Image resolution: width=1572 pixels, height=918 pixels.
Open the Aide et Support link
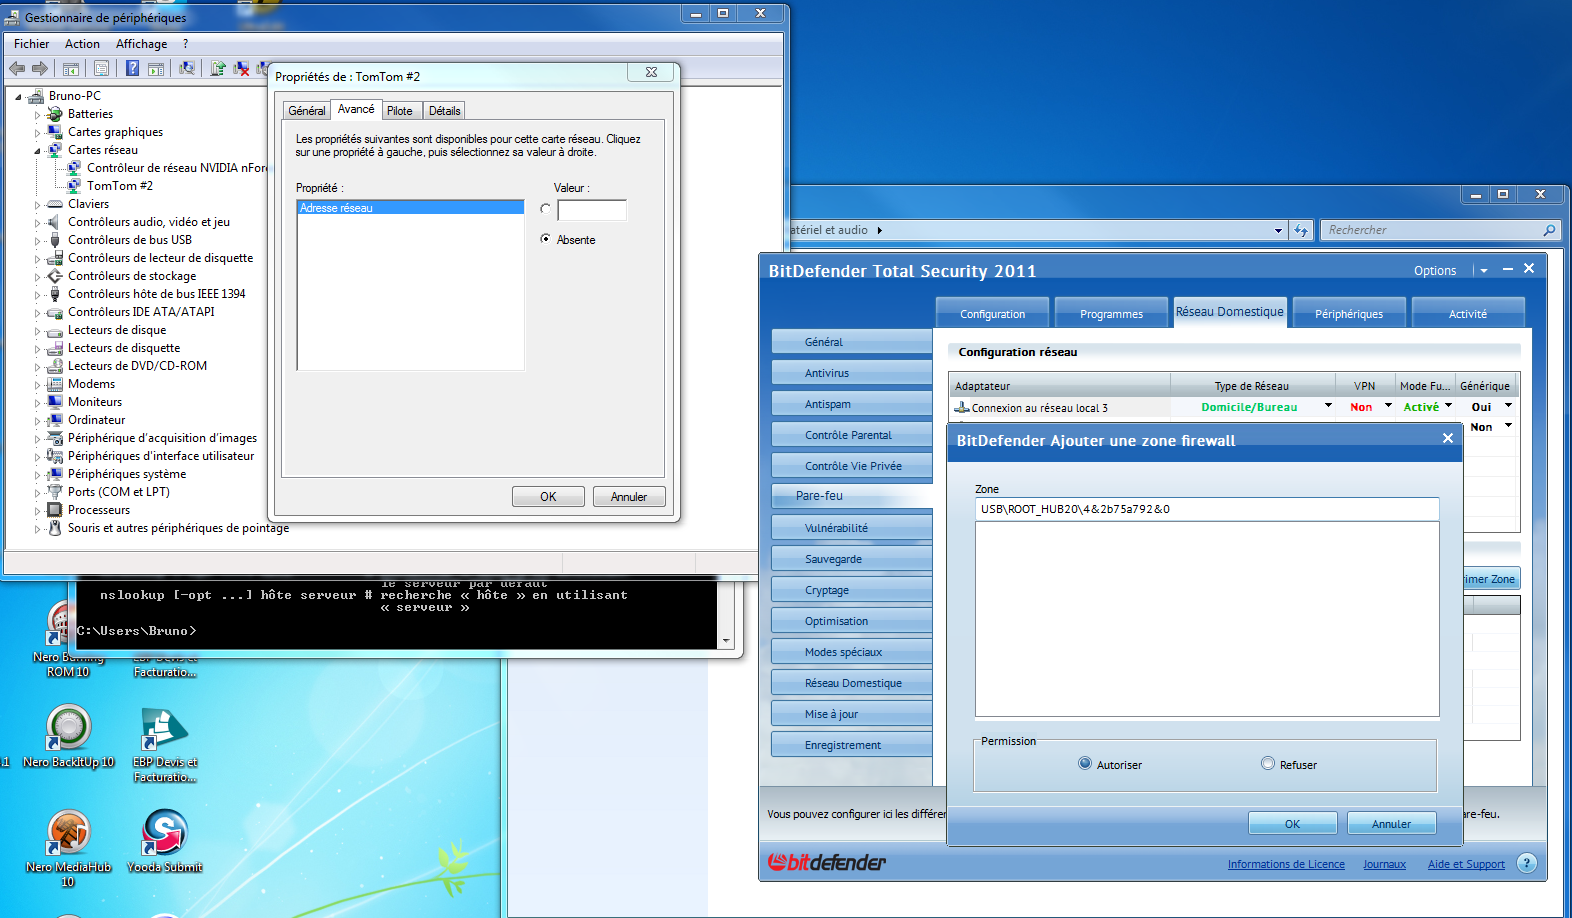[x=1466, y=864]
